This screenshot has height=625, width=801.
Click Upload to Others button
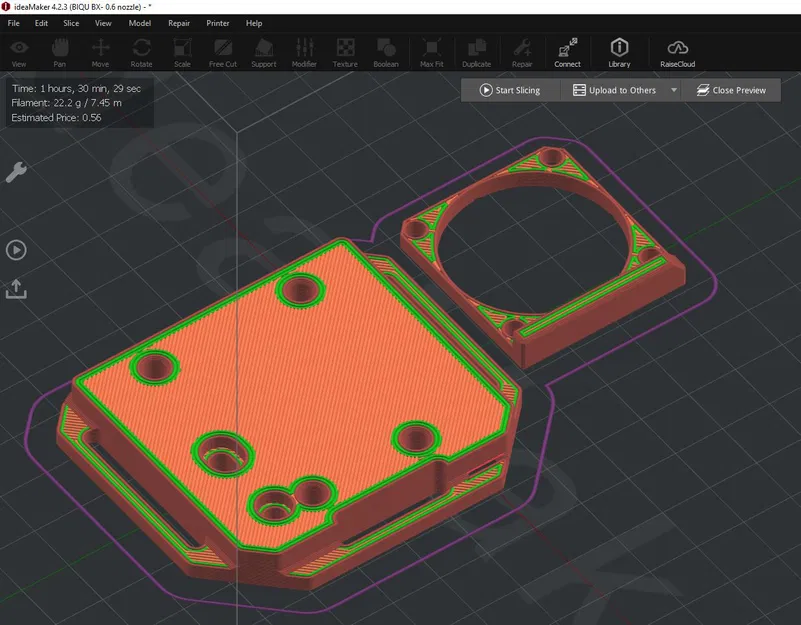click(615, 90)
